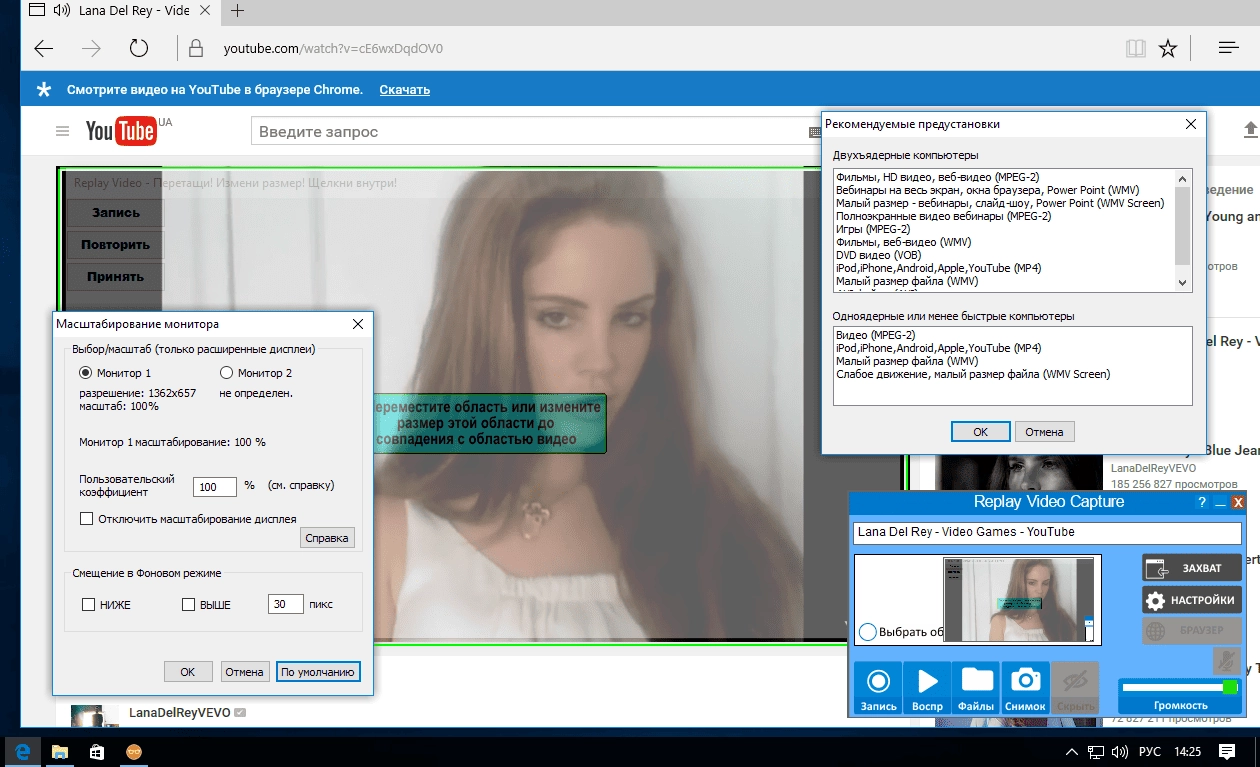
Task: Open Edge hub menu icon
Action: tap(1229, 48)
